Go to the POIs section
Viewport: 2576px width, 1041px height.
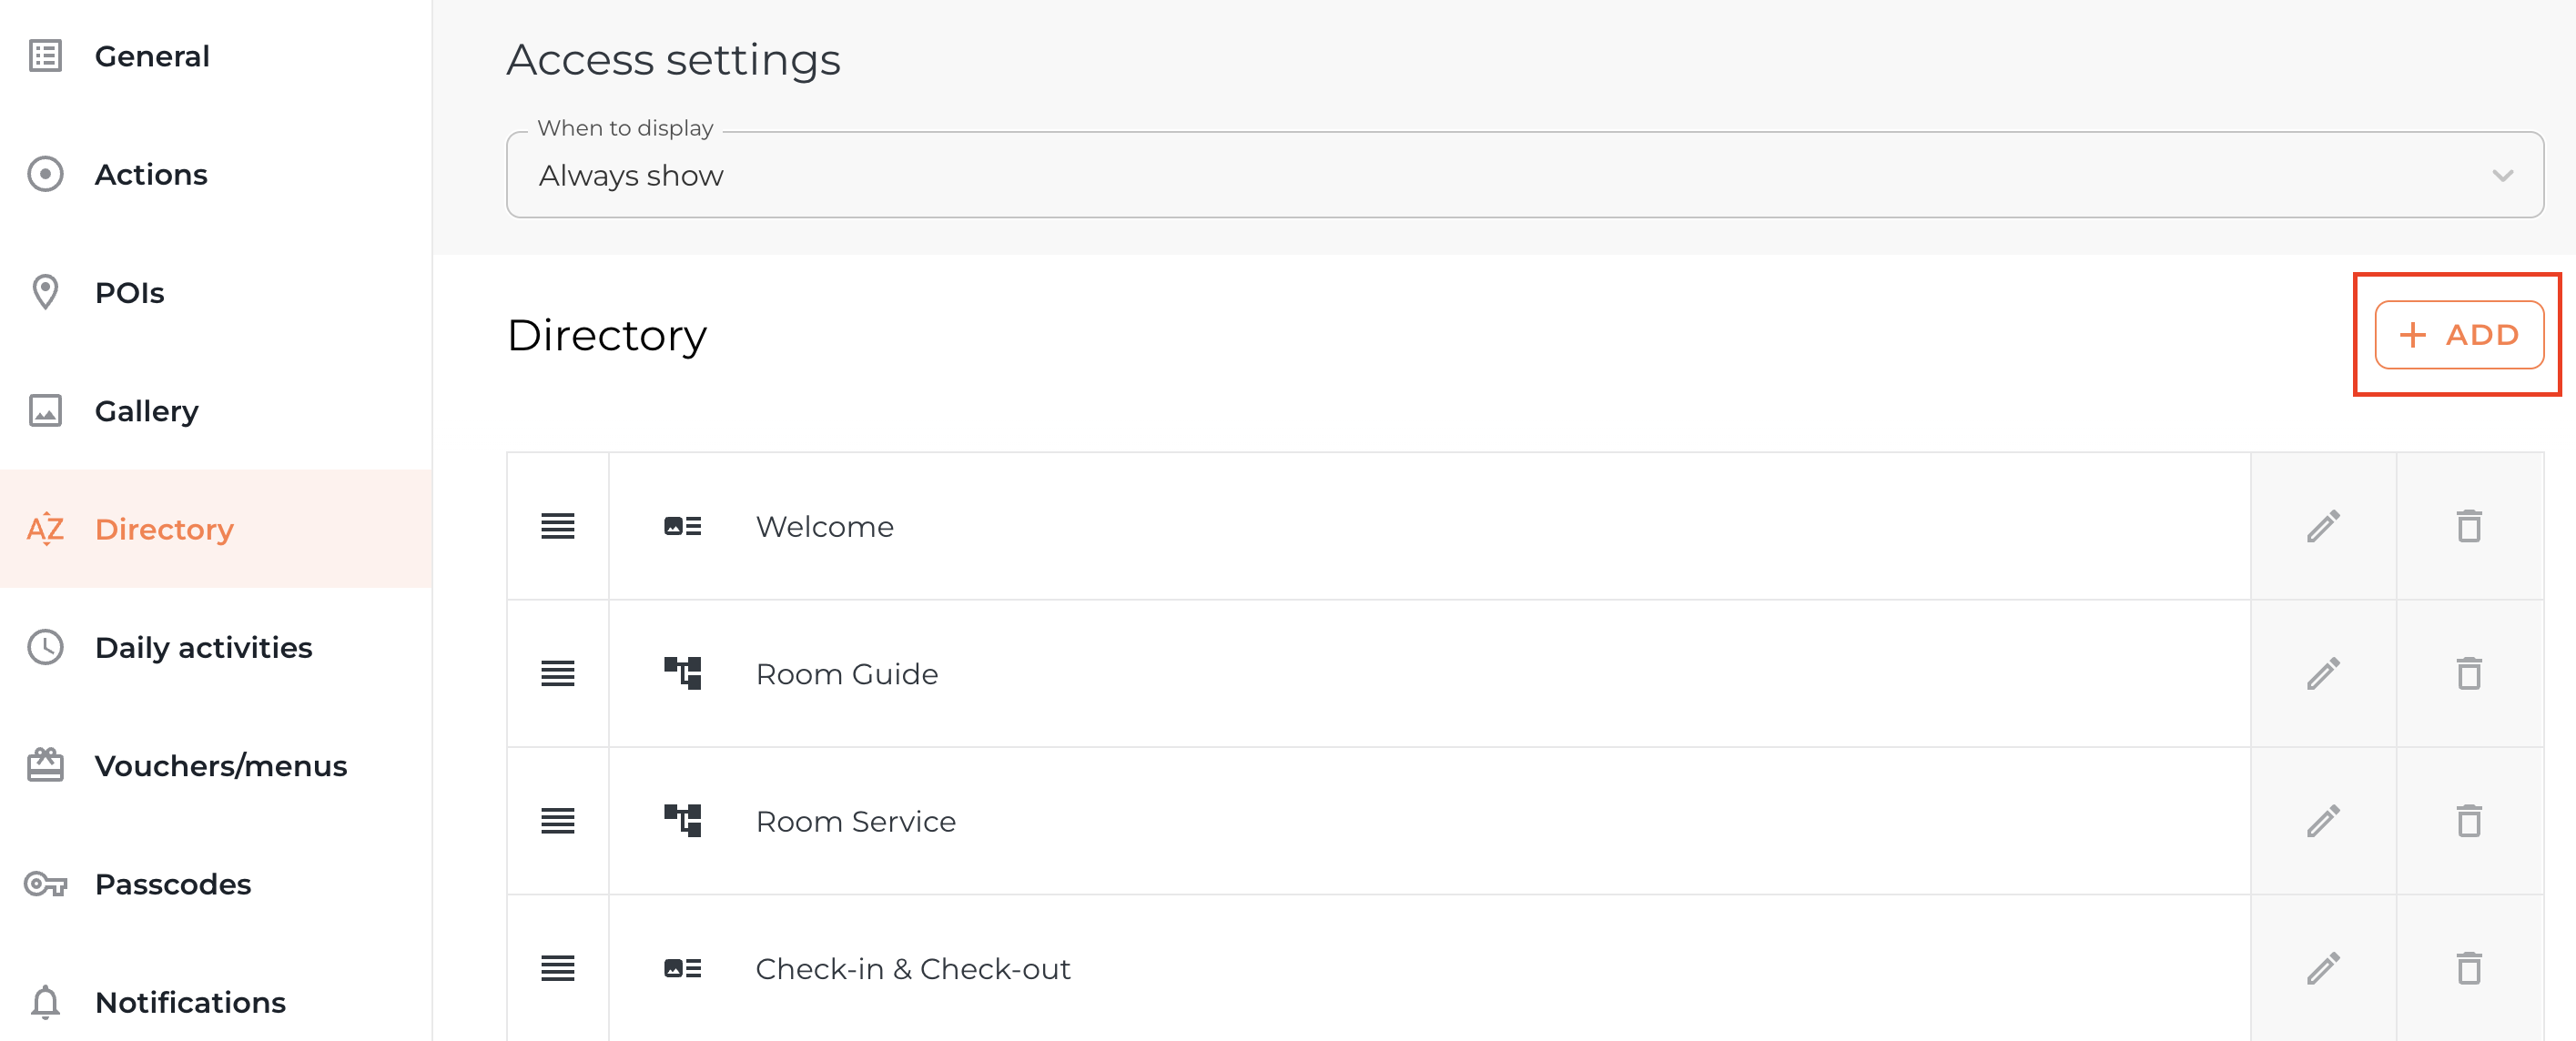coord(129,293)
